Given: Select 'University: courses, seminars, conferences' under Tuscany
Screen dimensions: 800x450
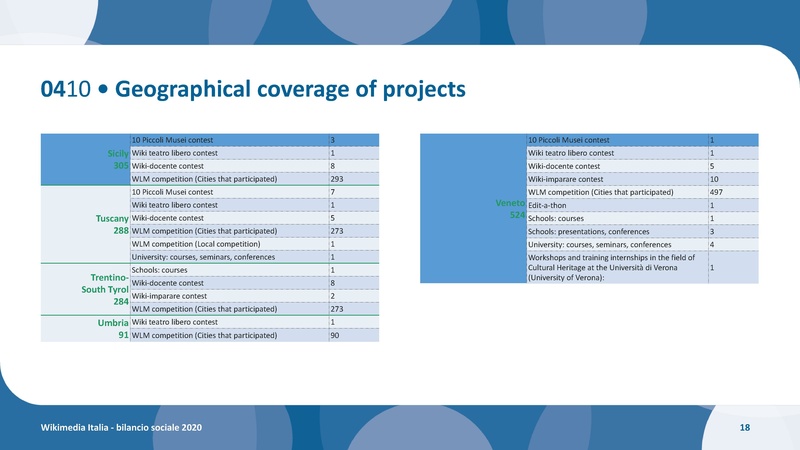Looking at the screenshot, I should 228,257.
